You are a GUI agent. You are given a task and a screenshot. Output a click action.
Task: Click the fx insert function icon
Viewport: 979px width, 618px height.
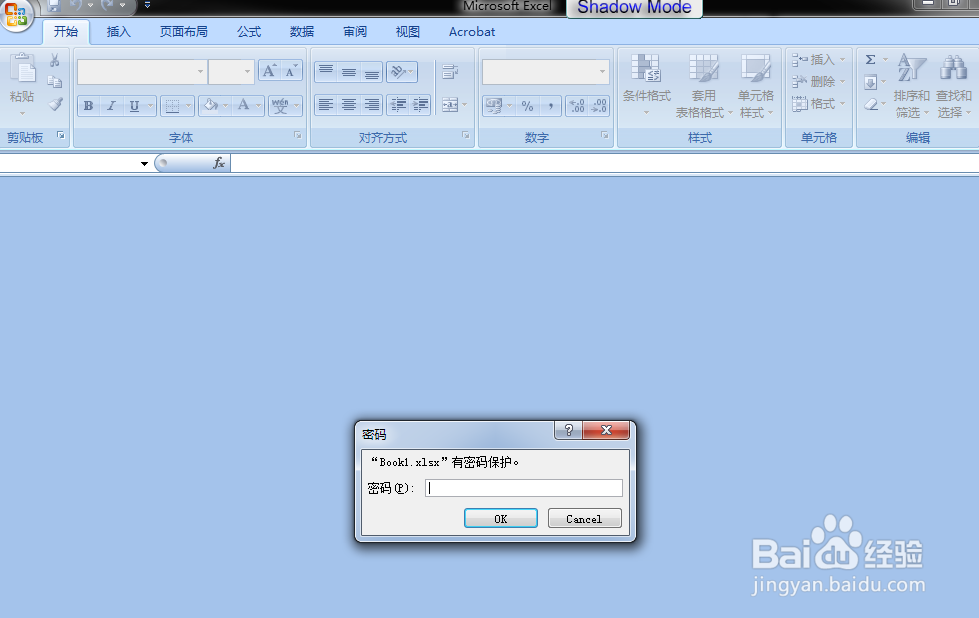point(219,163)
